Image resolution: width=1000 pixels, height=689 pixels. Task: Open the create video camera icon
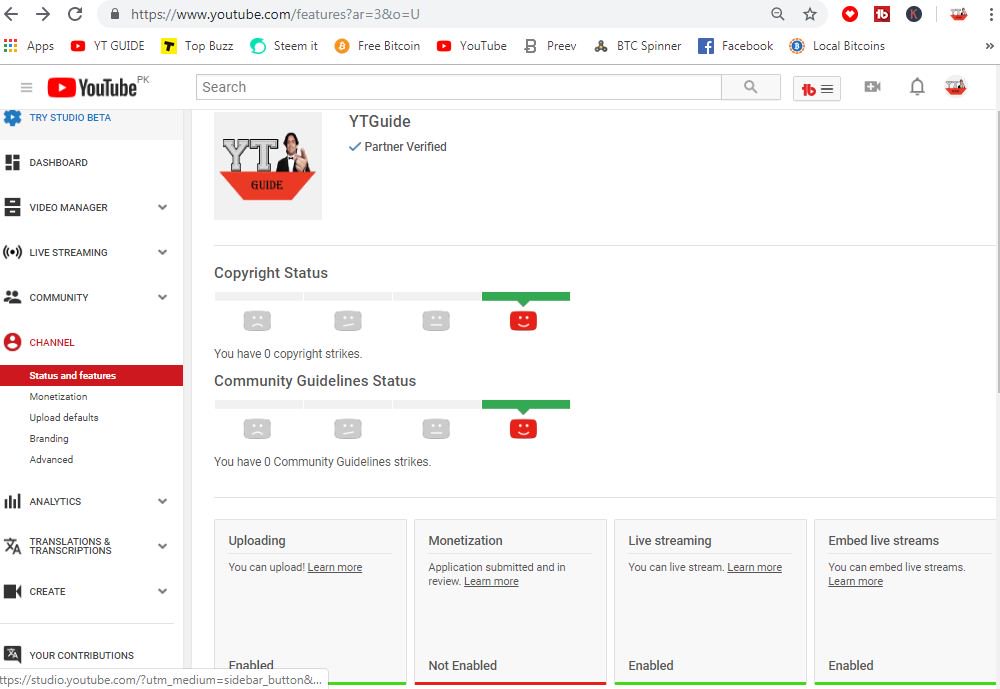click(872, 87)
